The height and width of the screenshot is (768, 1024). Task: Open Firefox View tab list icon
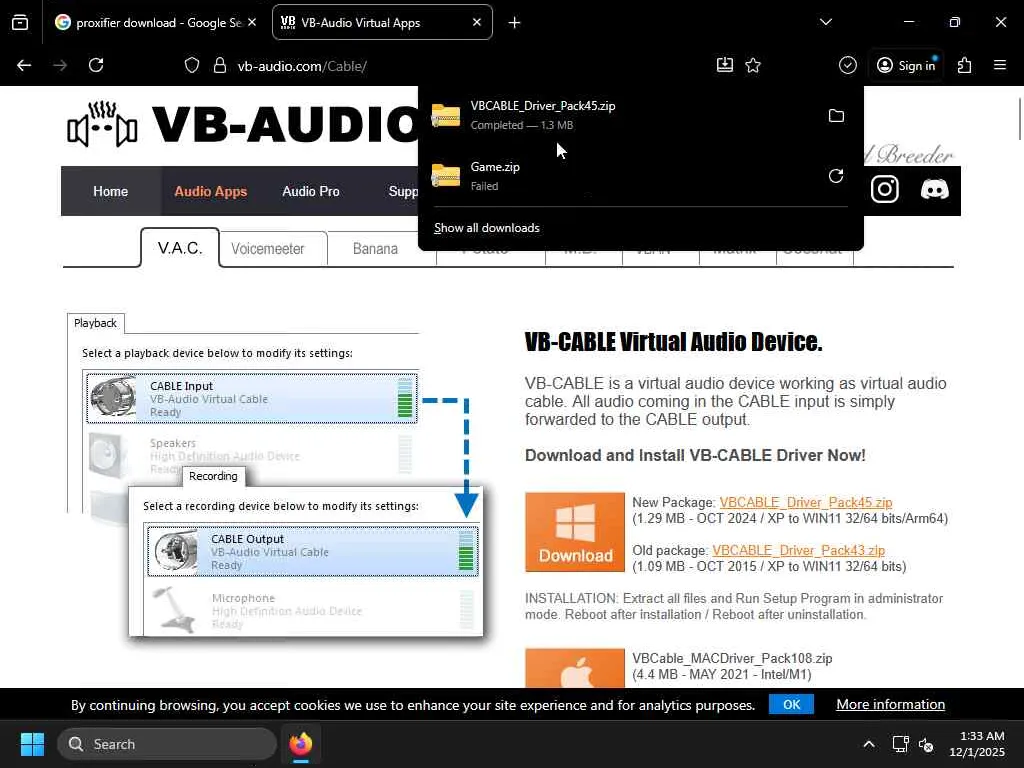click(x=20, y=23)
